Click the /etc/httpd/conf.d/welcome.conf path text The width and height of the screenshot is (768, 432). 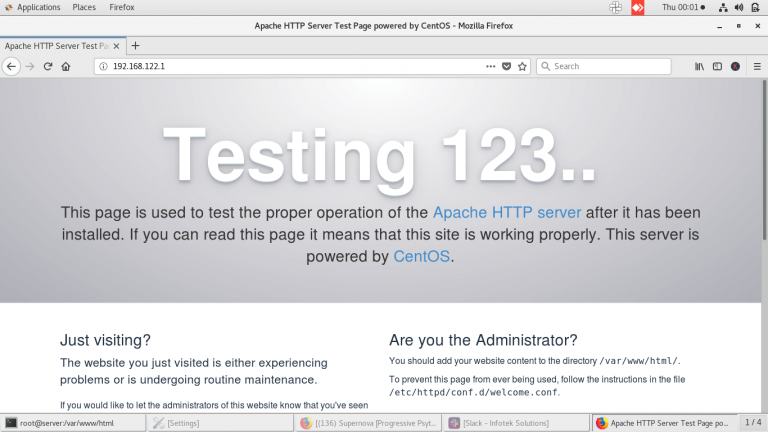click(x=473, y=392)
